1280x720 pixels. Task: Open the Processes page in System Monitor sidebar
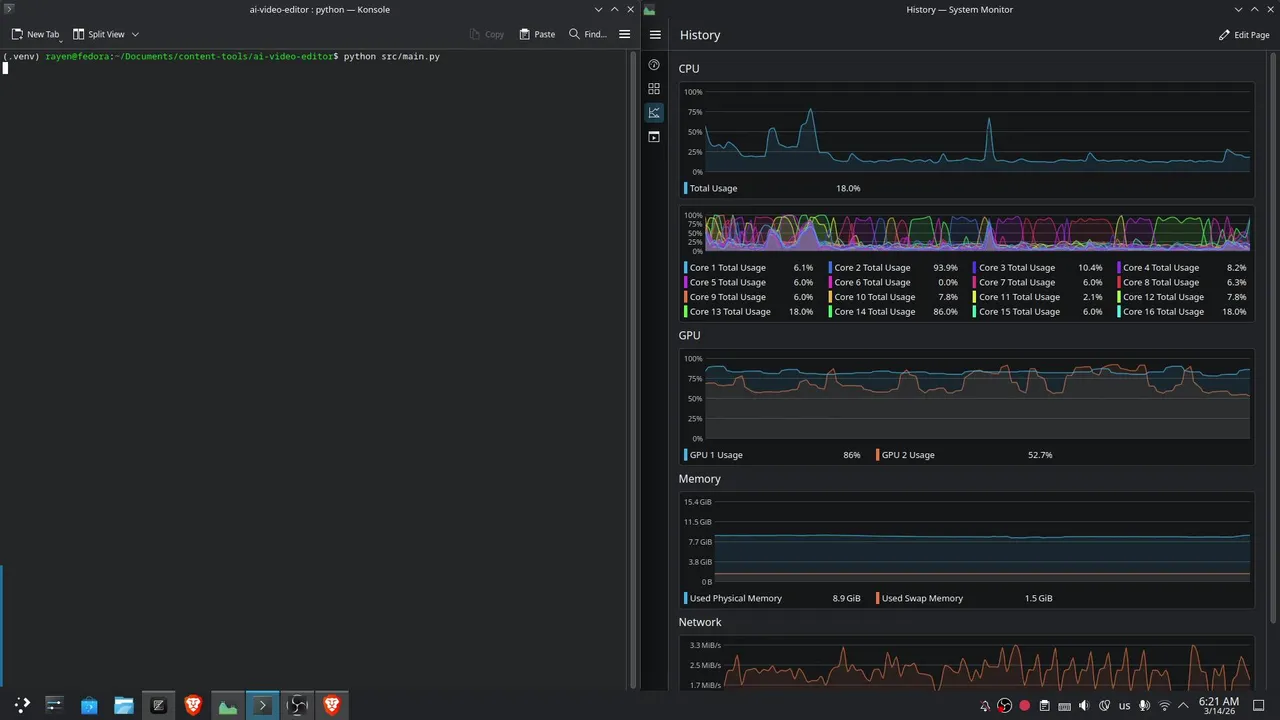tap(654, 137)
